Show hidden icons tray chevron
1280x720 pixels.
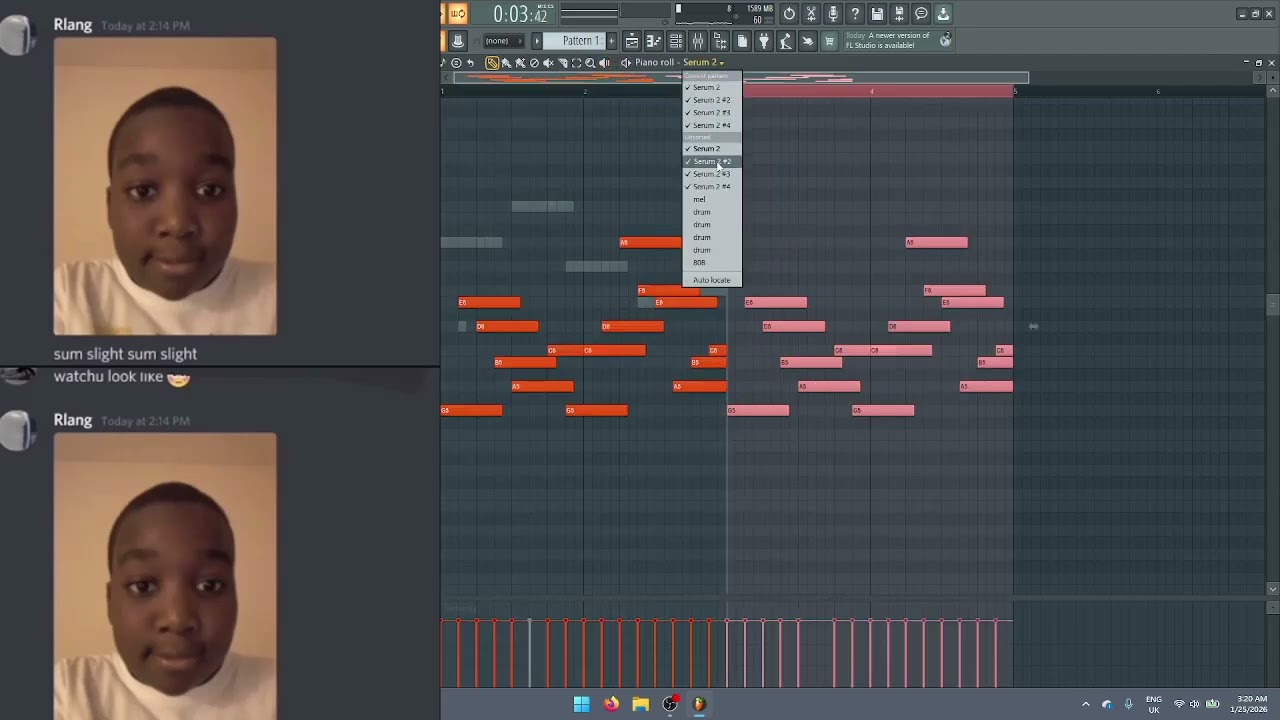pos(1086,704)
